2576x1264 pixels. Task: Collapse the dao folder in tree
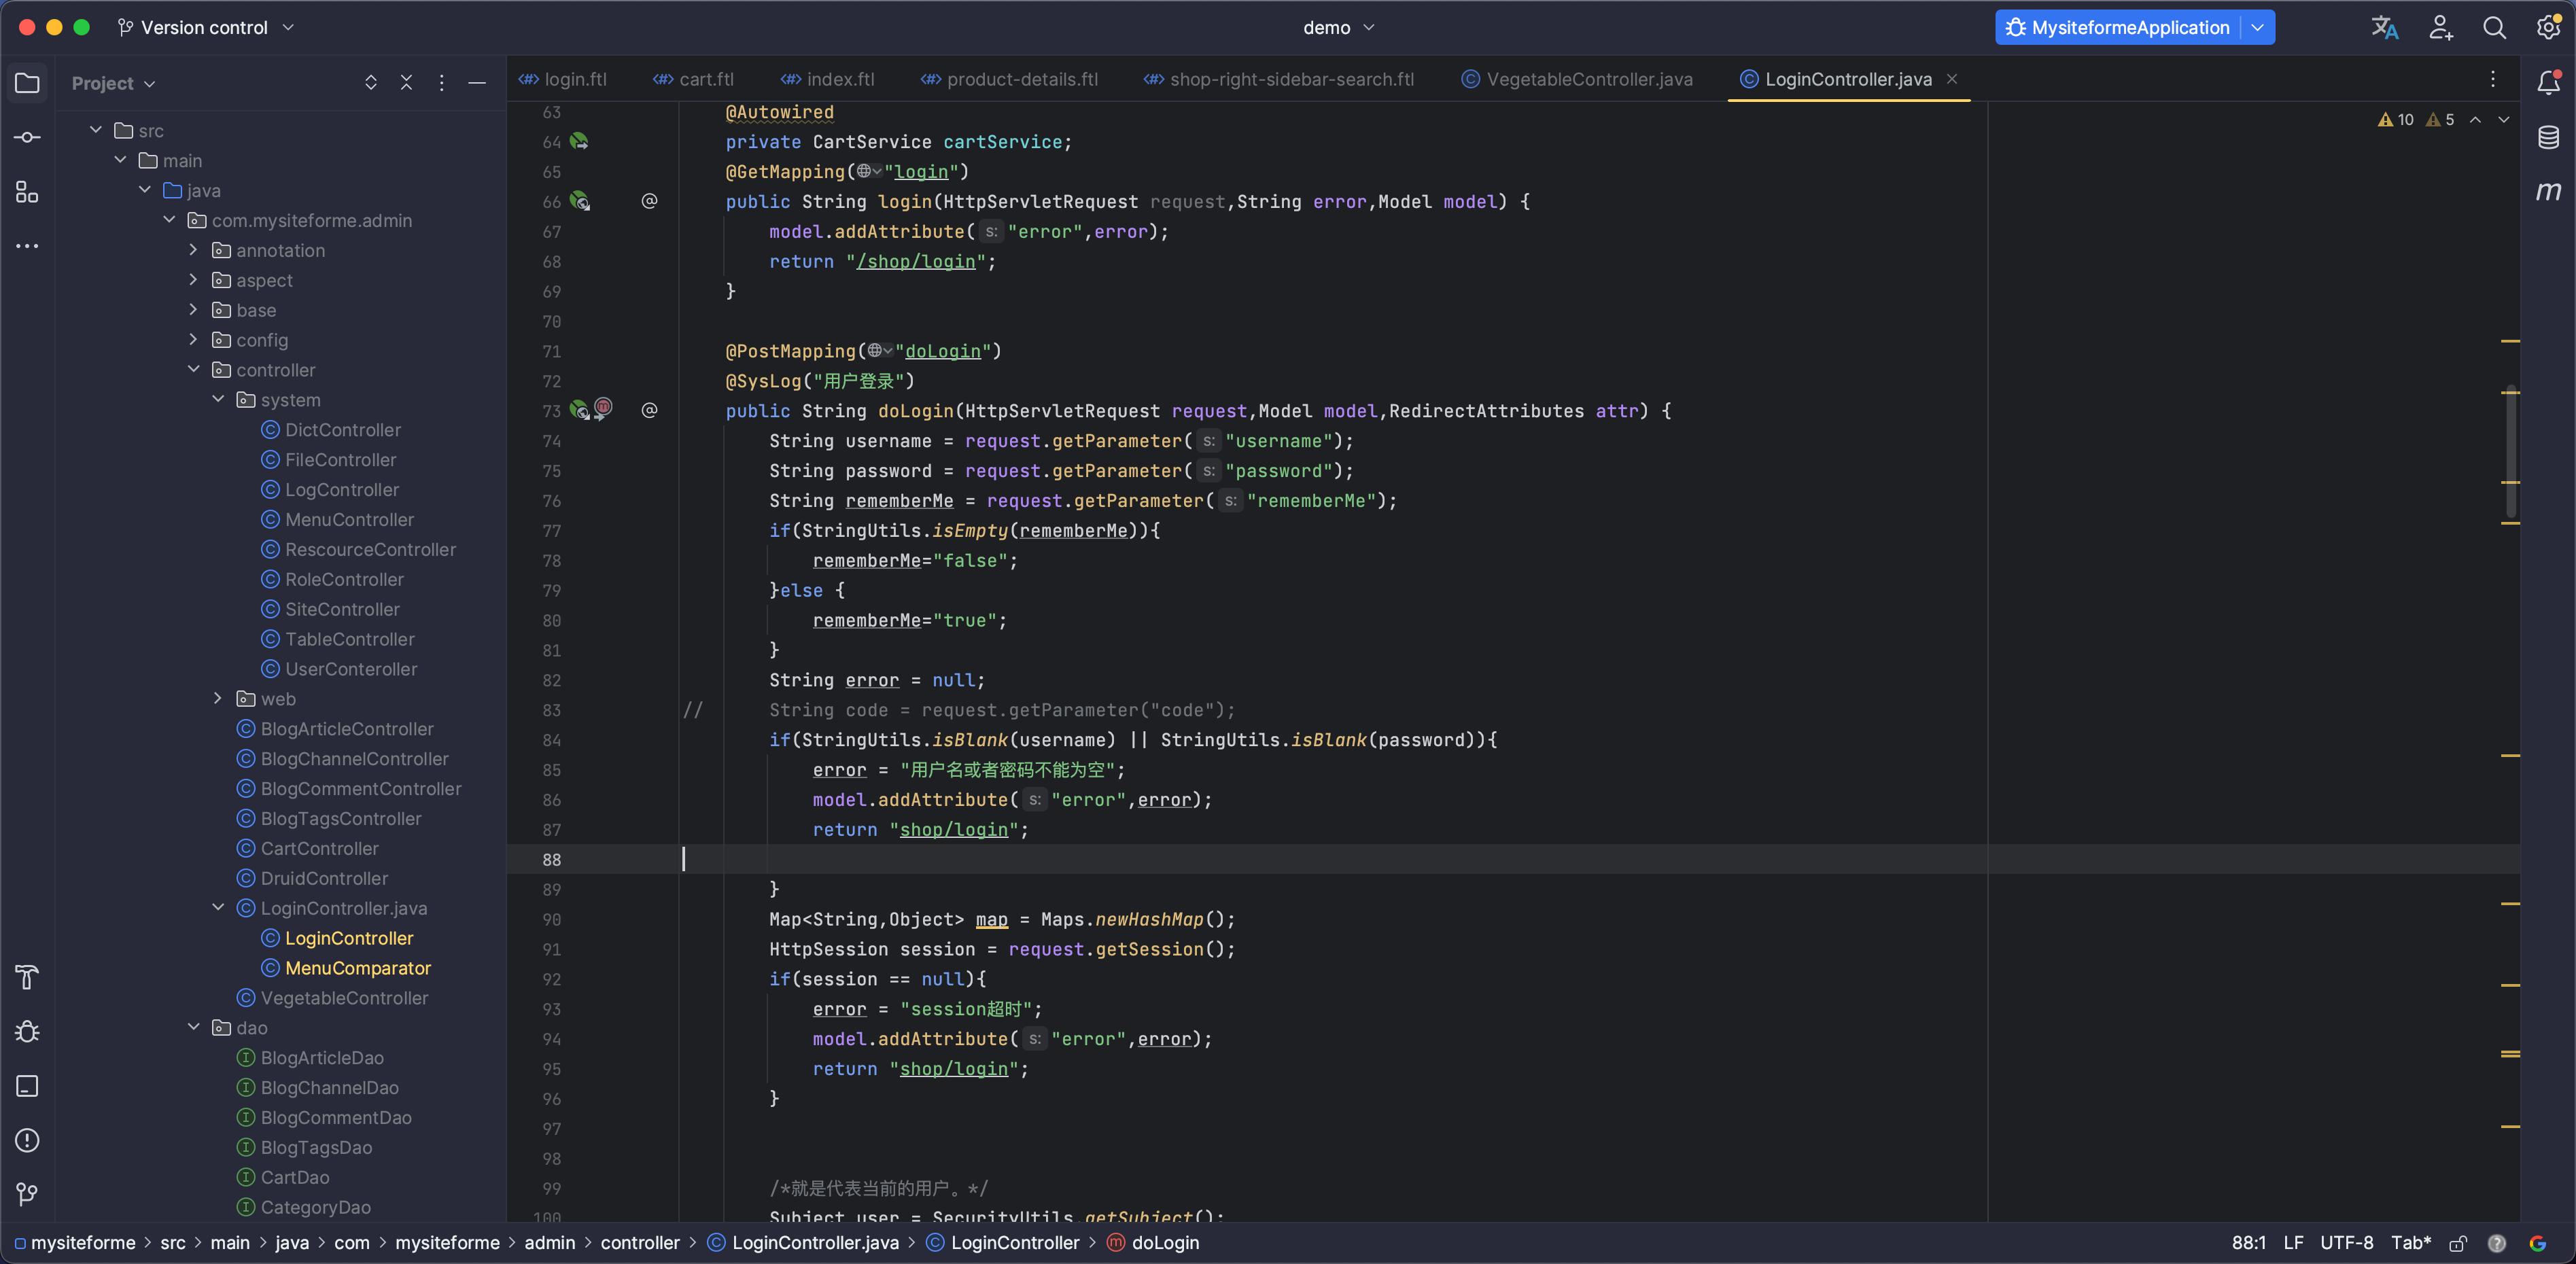pos(194,1027)
